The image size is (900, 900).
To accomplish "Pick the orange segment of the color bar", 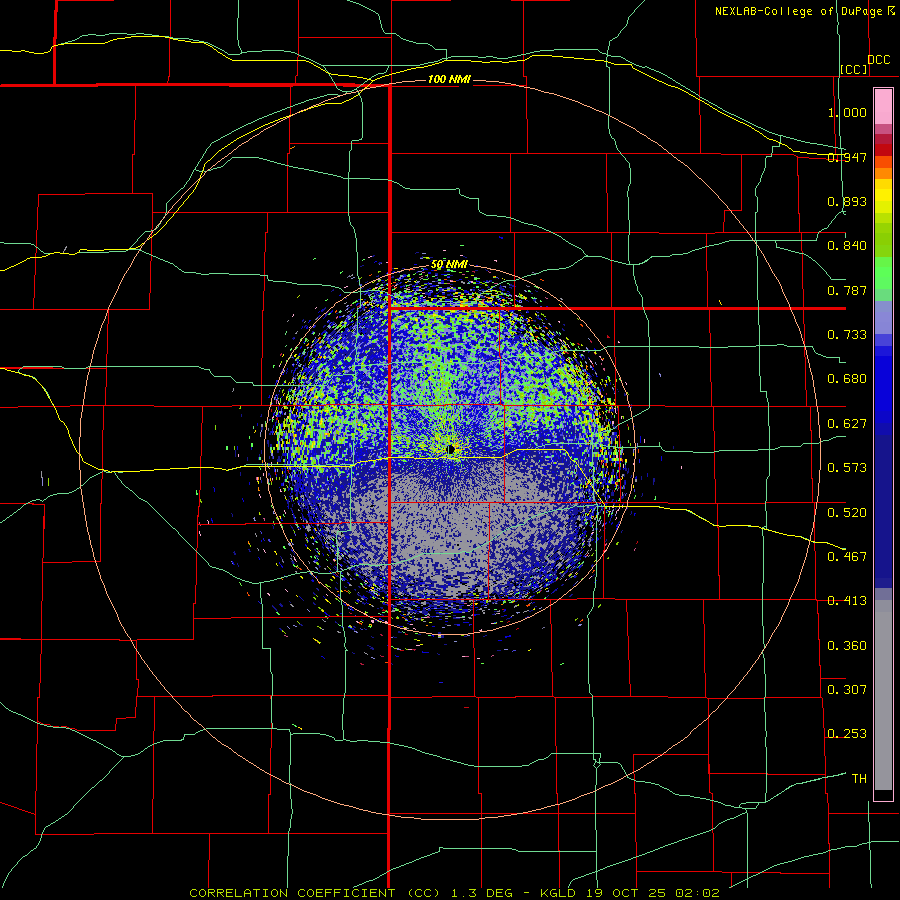I will 883,173.
